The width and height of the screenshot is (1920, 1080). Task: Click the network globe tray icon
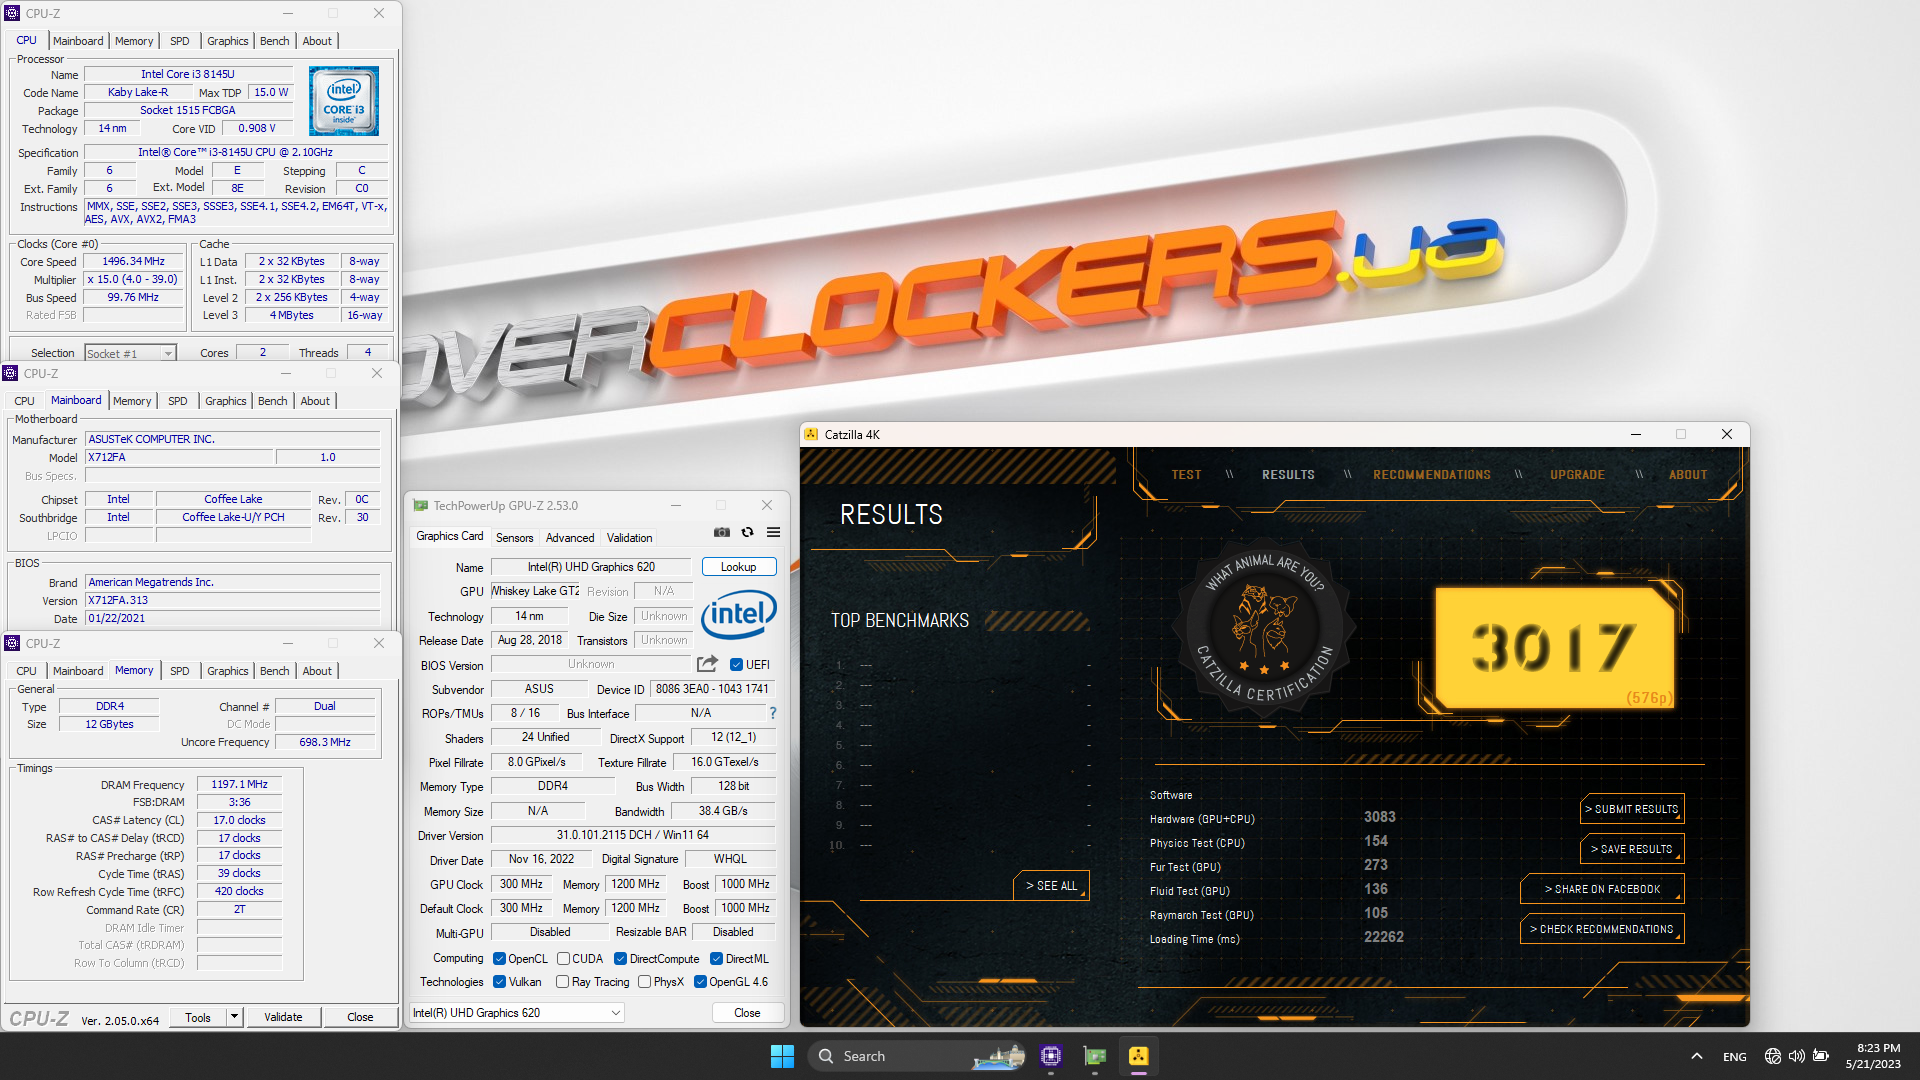pos(1773,1056)
